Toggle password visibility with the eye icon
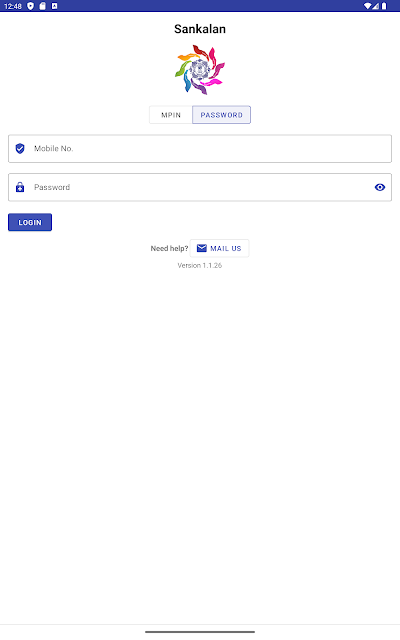The width and height of the screenshot is (400, 640). pos(380,187)
